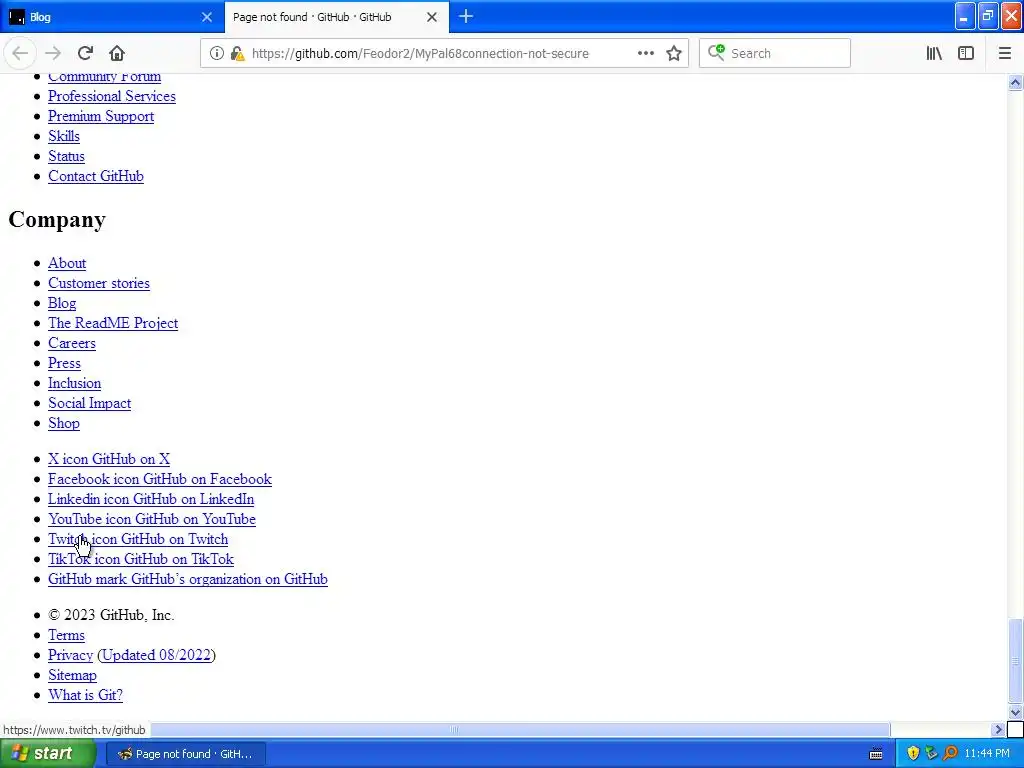Open the browser home page
The height and width of the screenshot is (768, 1024).
click(117, 53)
